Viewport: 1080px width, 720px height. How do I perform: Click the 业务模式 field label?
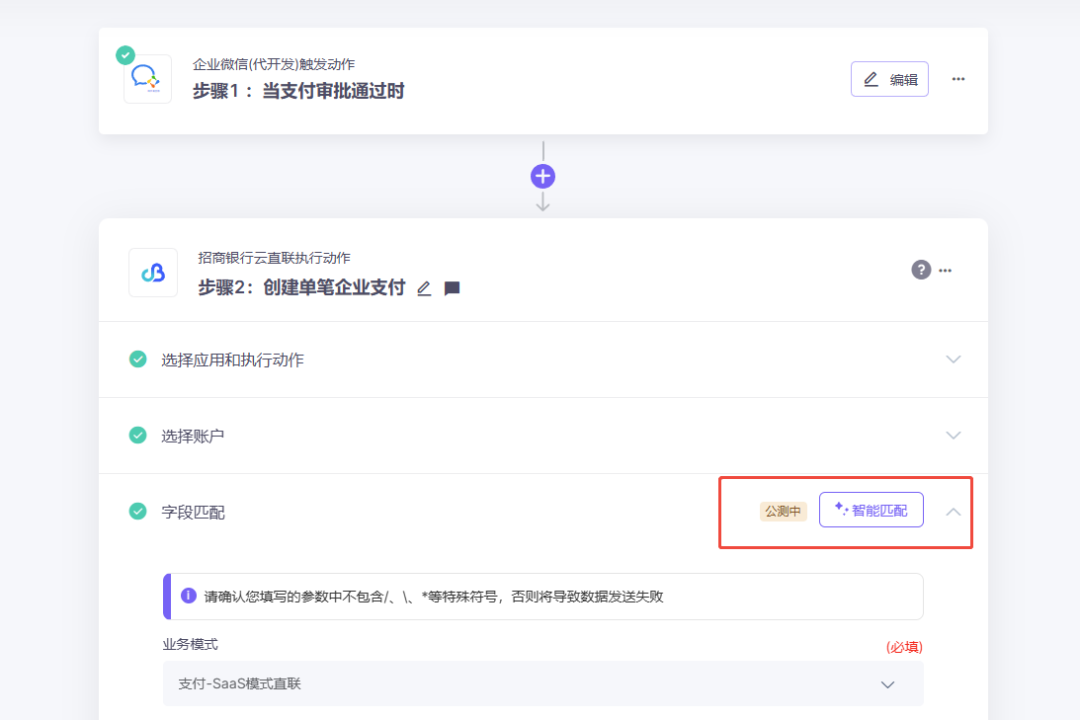tap(190, 644)
